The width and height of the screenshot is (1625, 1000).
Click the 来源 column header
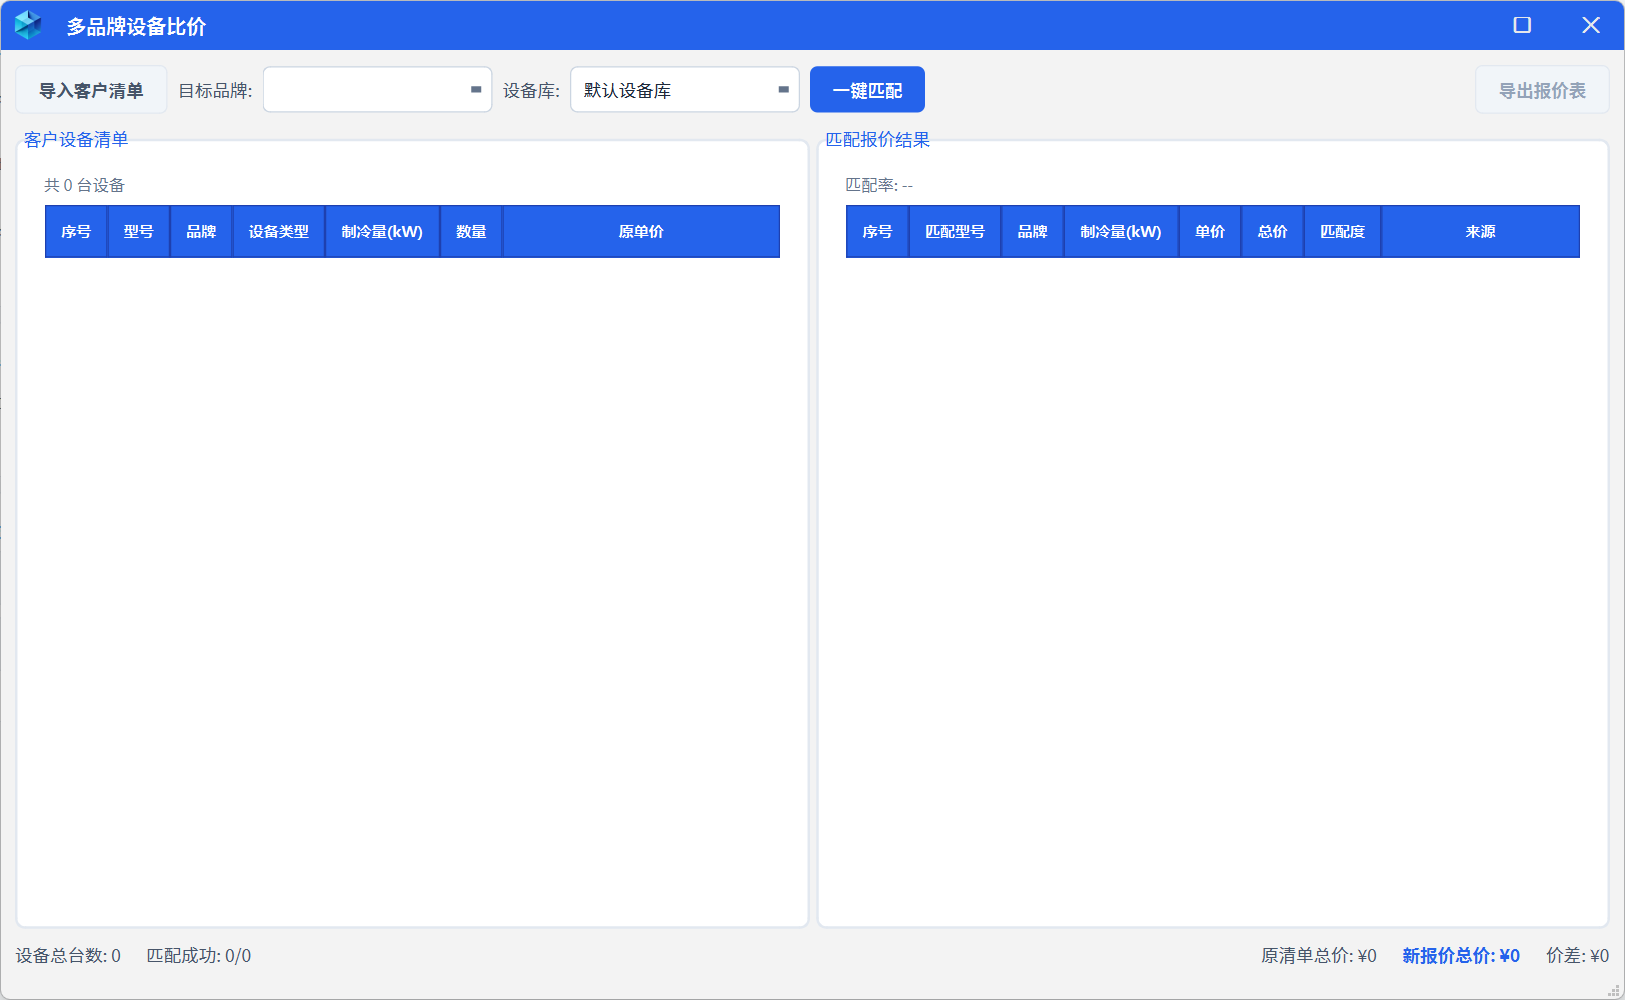point(1479,231)
